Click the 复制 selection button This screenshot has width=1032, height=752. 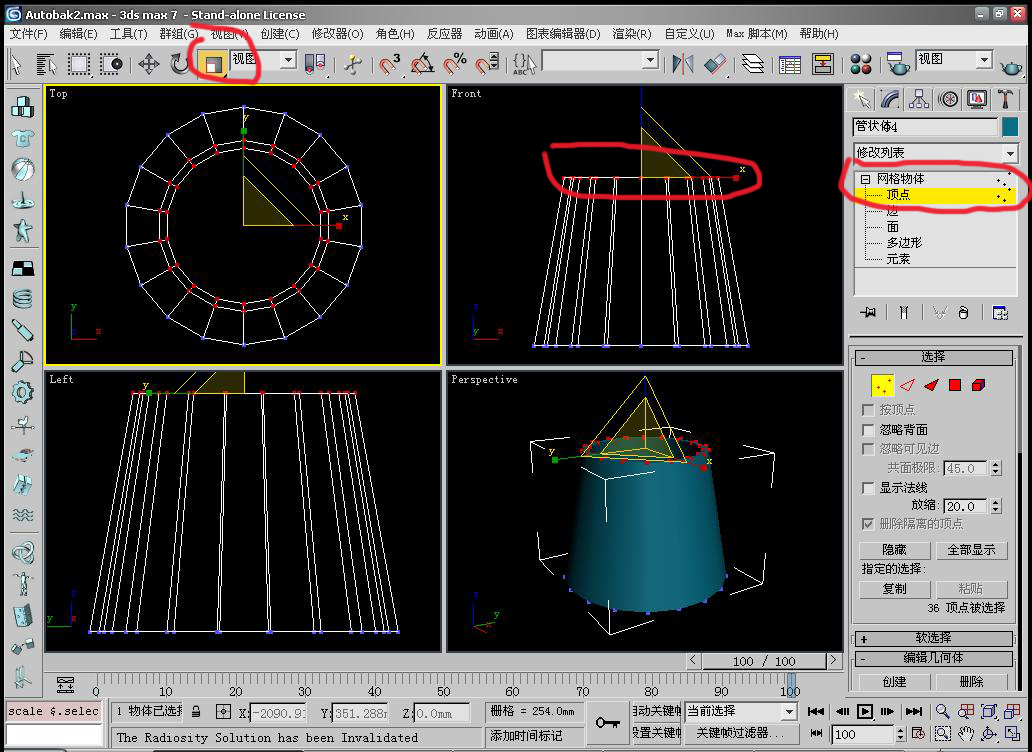pos(894,589)
